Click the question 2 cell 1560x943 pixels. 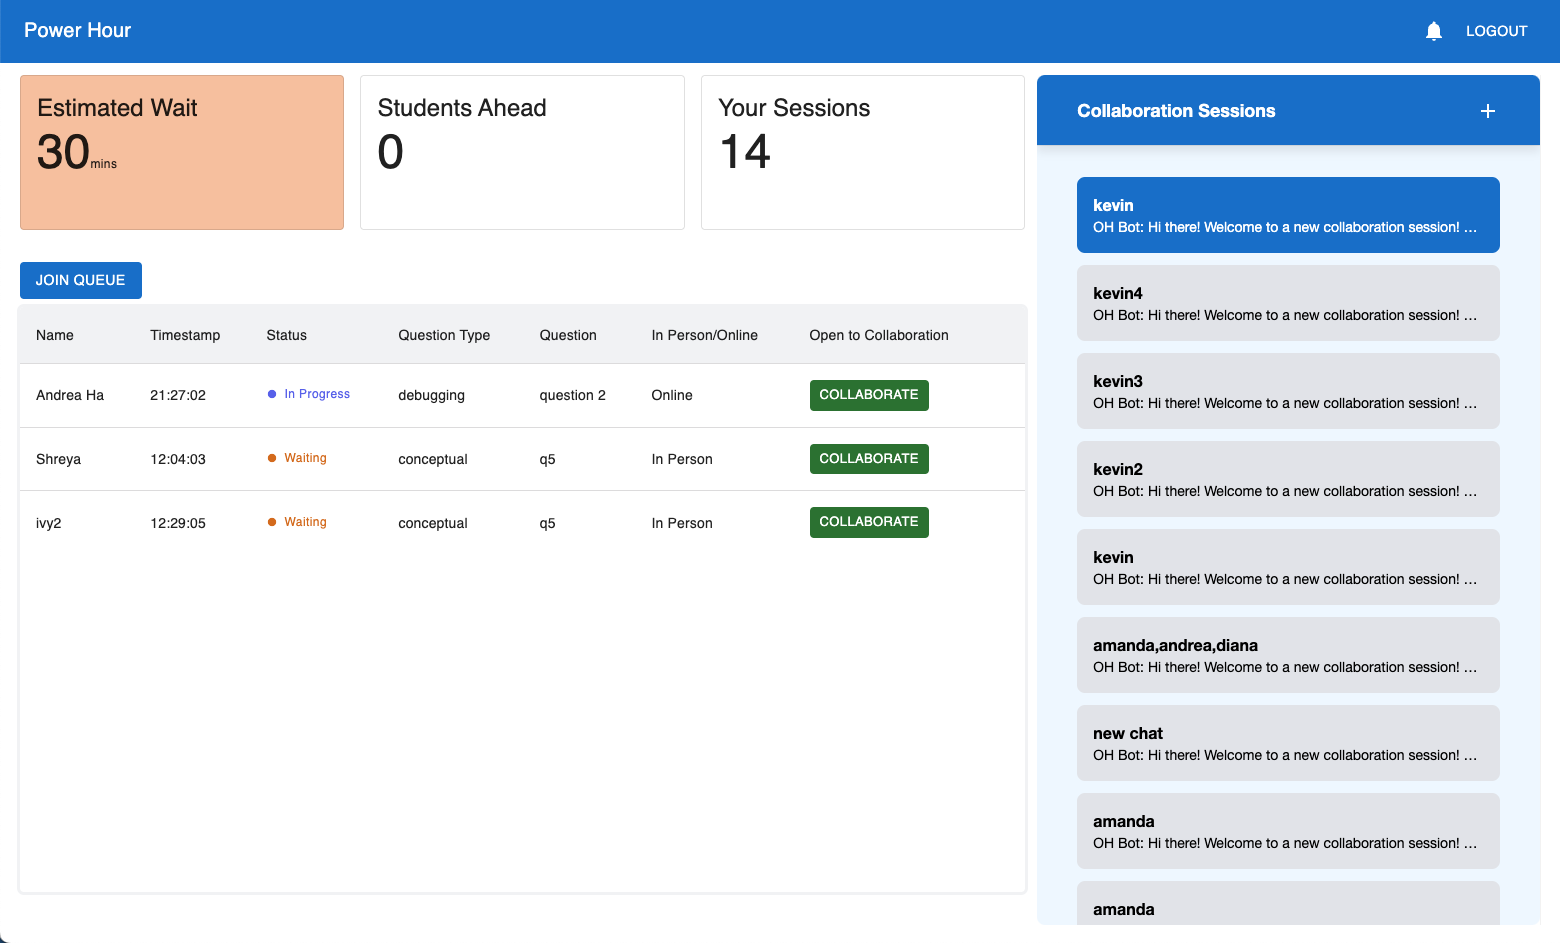coord(573,395)
